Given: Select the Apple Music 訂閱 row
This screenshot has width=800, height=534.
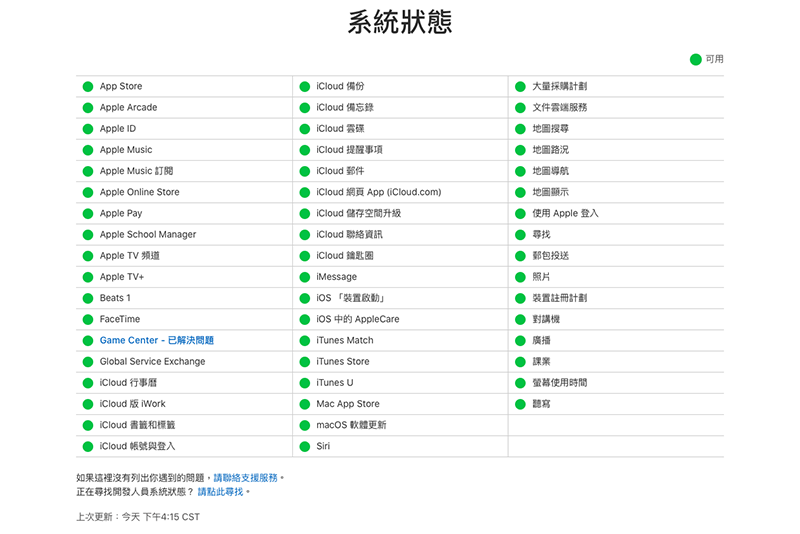Looking at the screenshot, I should pos(136,171).
